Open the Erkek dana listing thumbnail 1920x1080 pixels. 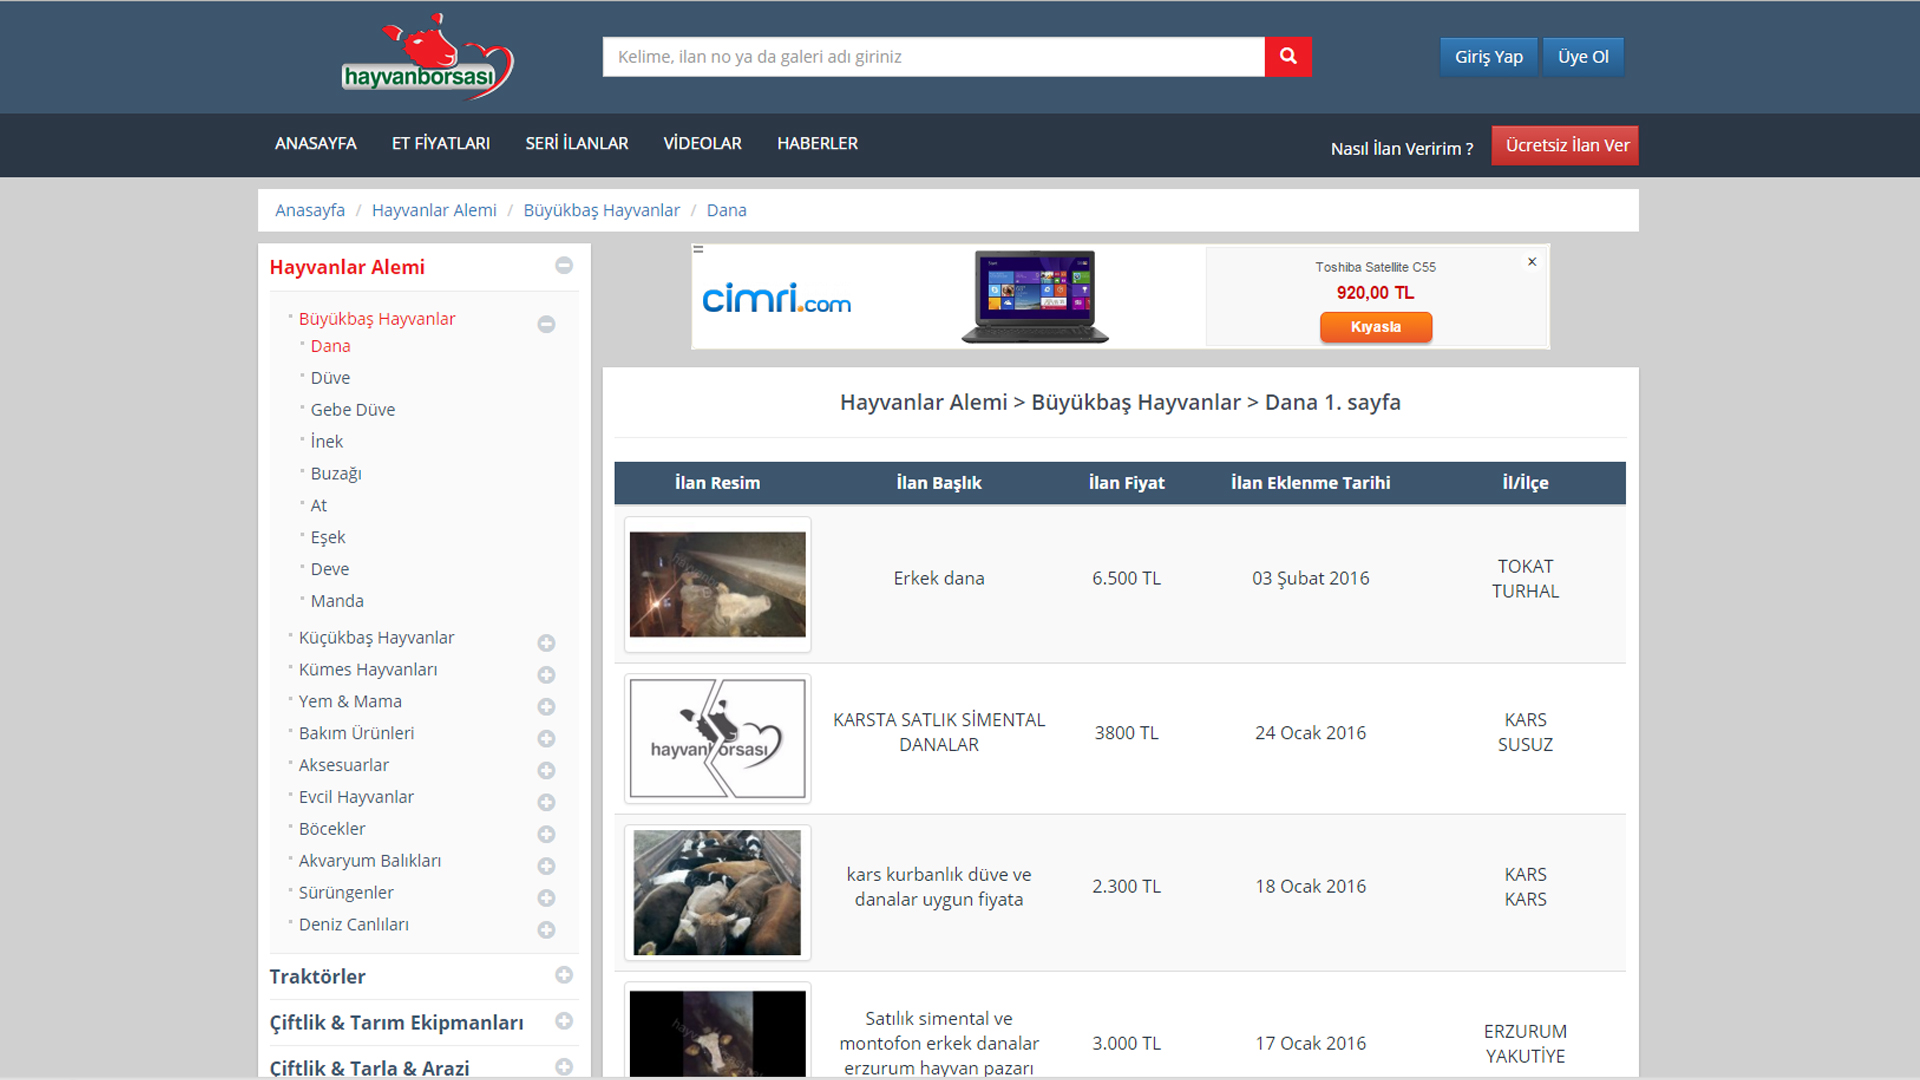(717, 584)
